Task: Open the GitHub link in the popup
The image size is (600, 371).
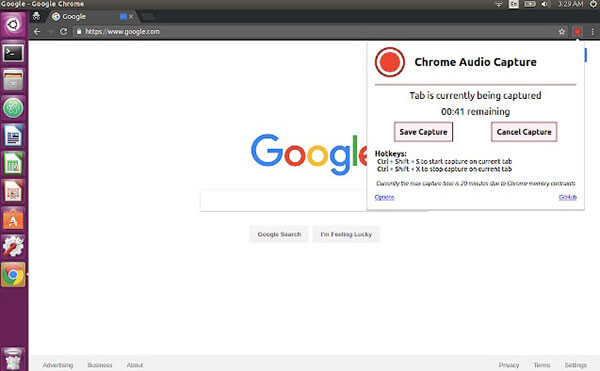Action: [567, 197]
